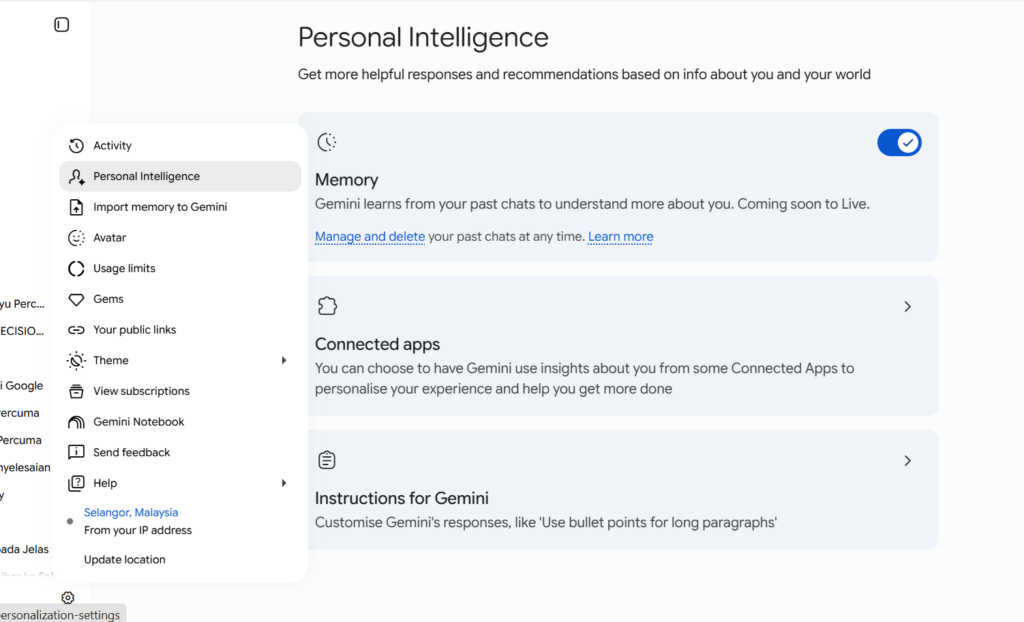The width and height of the screenshot is (1024, 622).
Task: Click the Instructions clipboard icon
Action: pos(327,460)
